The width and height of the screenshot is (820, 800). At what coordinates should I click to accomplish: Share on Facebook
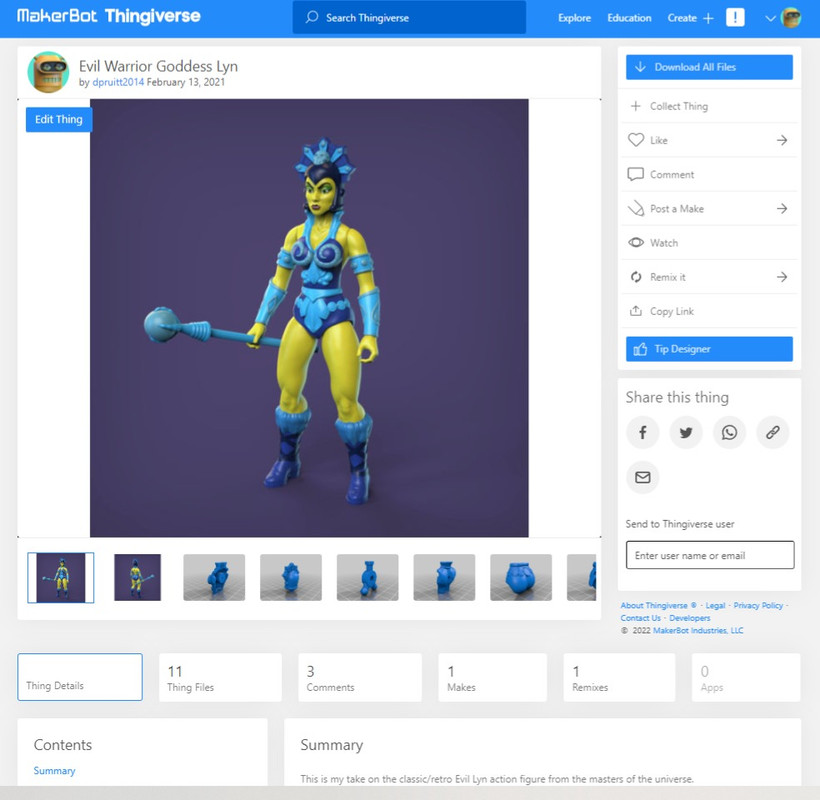coord(642,432)
